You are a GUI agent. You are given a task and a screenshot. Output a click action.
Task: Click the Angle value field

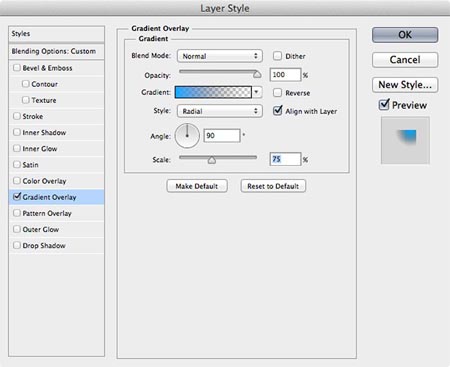[x=222, y=135]
